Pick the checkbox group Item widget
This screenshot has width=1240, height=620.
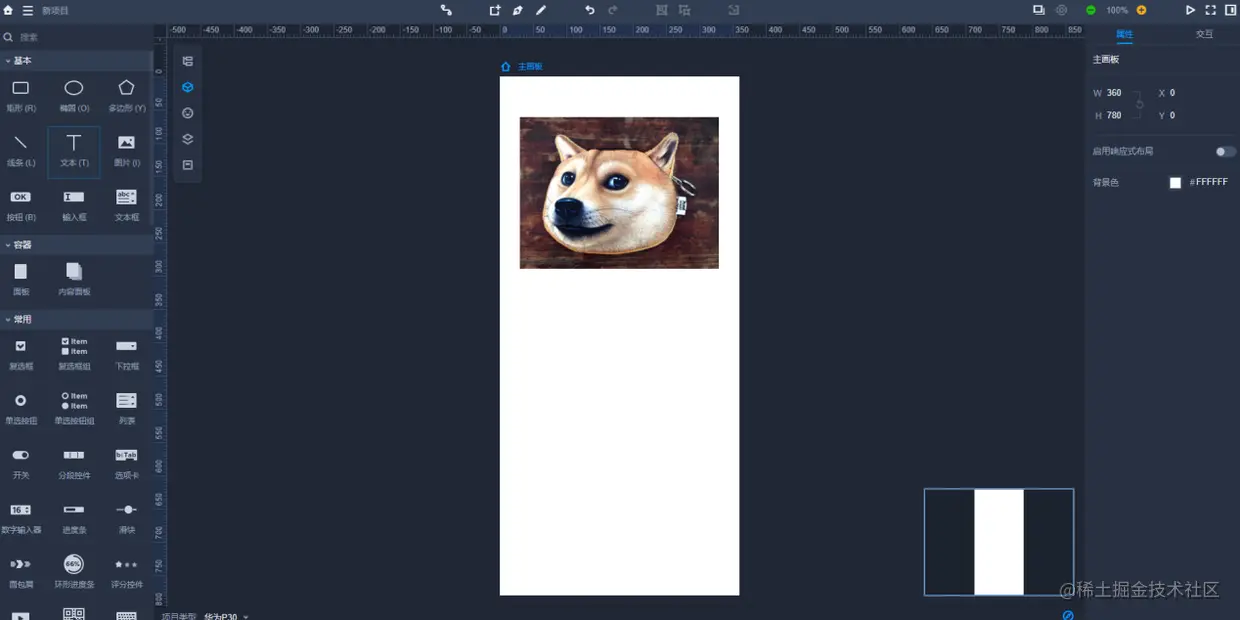coord(74,353)
